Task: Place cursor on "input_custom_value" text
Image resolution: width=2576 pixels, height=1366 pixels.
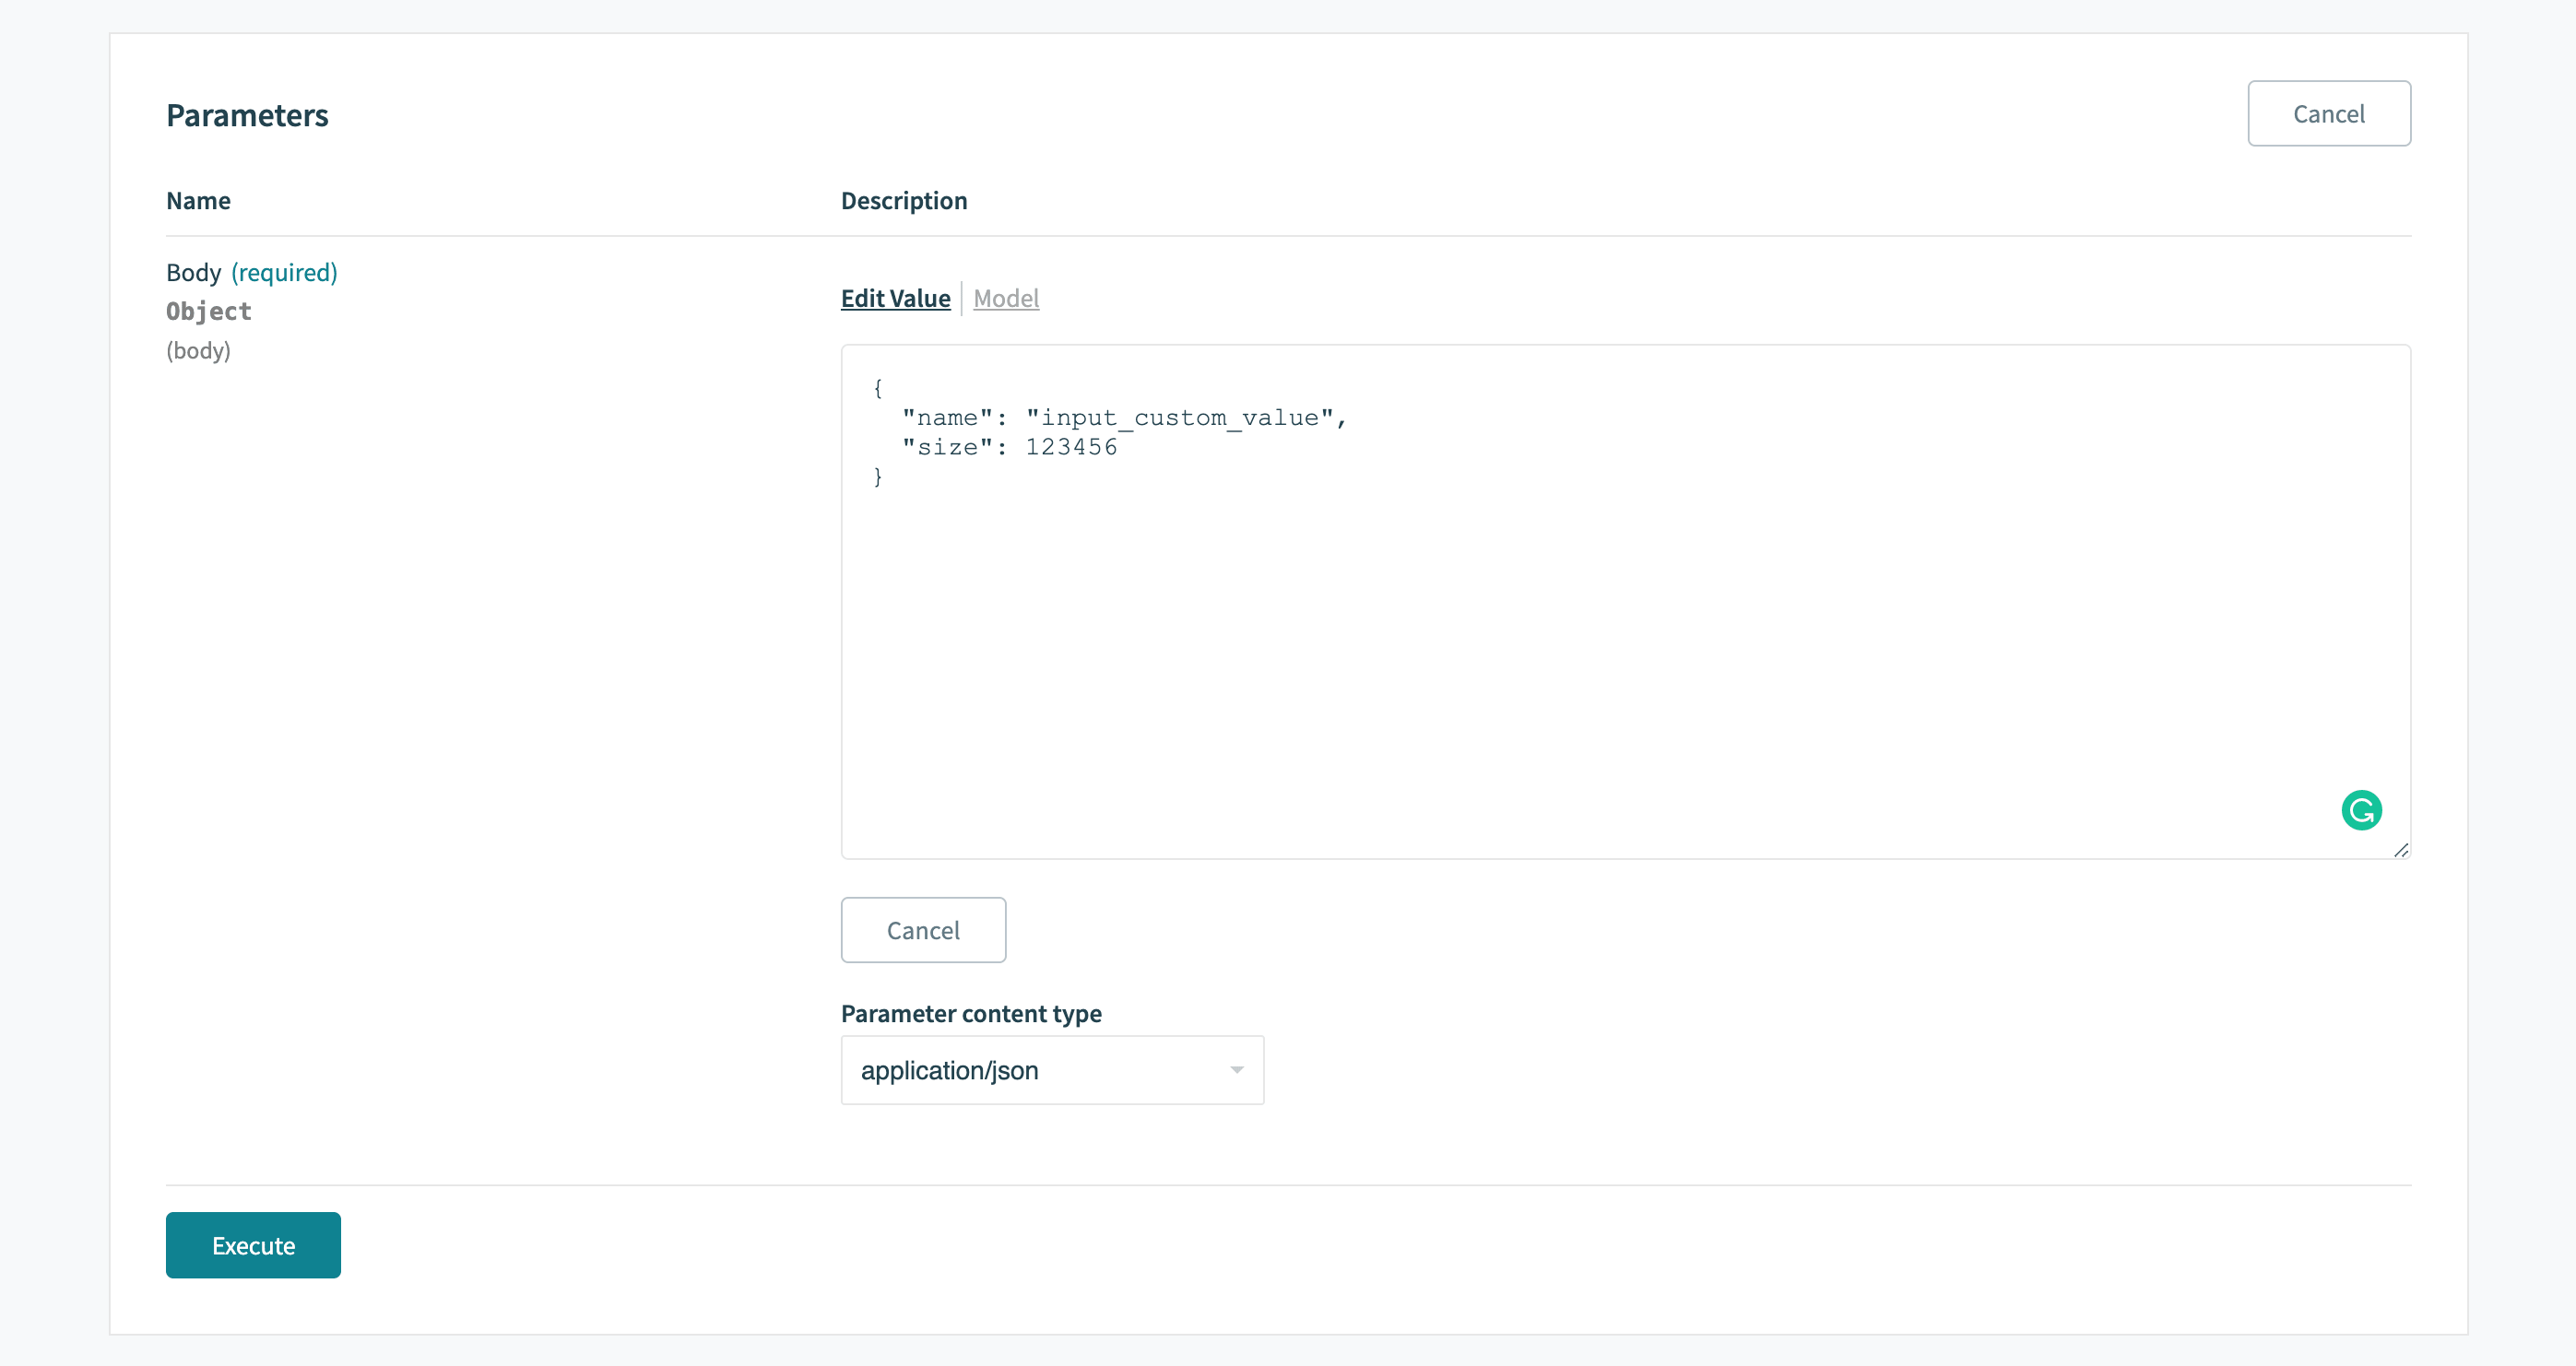Action: tap(1180, 418)
